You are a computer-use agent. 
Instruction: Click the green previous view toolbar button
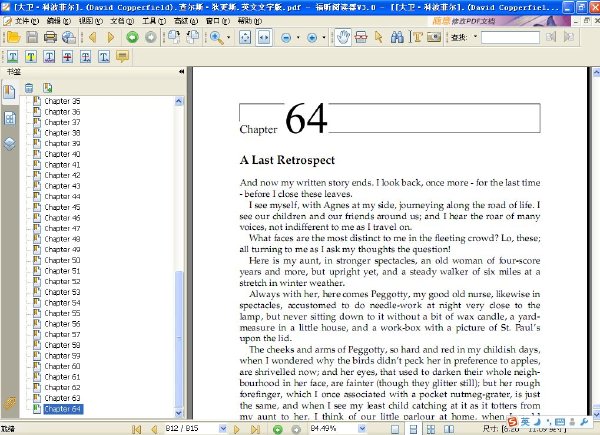pos(132,37)
